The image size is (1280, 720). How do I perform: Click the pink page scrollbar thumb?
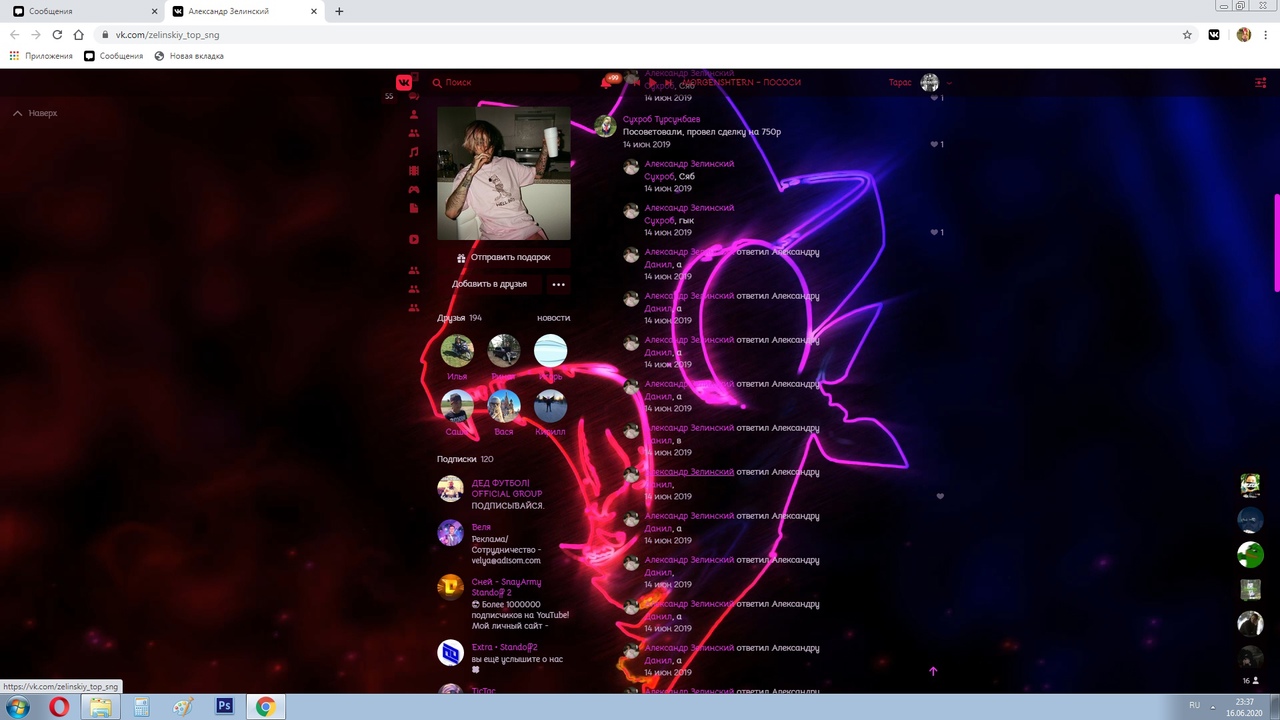[x=1276, y=228]
